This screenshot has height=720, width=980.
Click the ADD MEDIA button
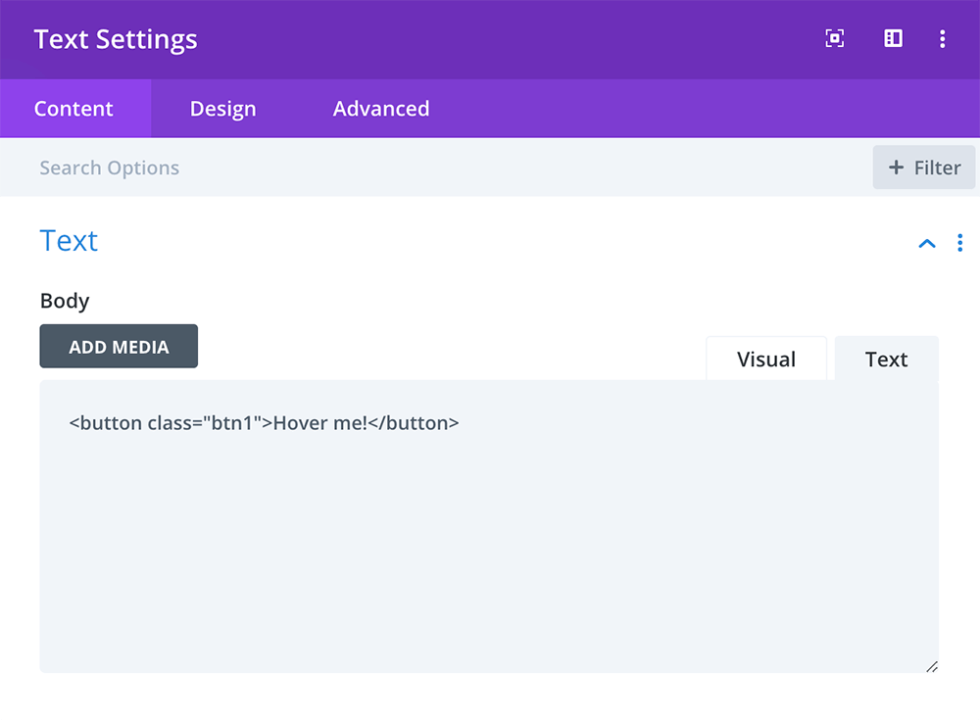pyautogui.click(x=118, y=346)
